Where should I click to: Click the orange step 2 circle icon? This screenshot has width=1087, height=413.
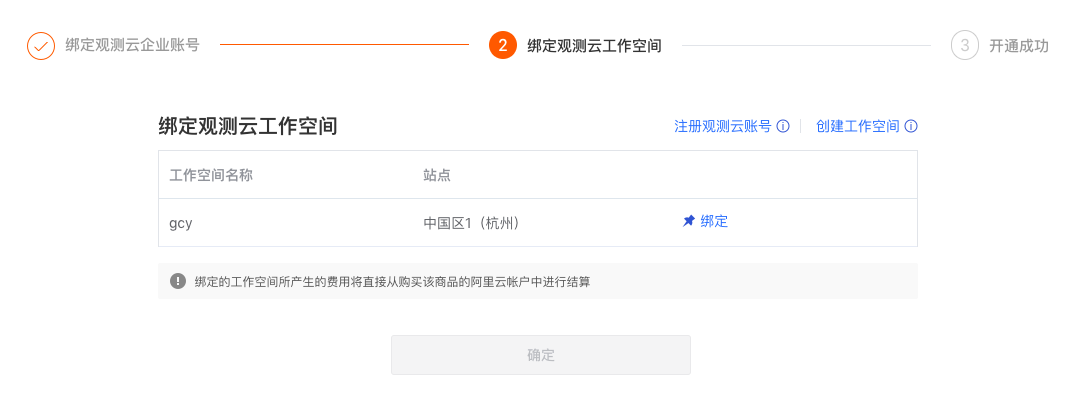(x=503, y=46)
